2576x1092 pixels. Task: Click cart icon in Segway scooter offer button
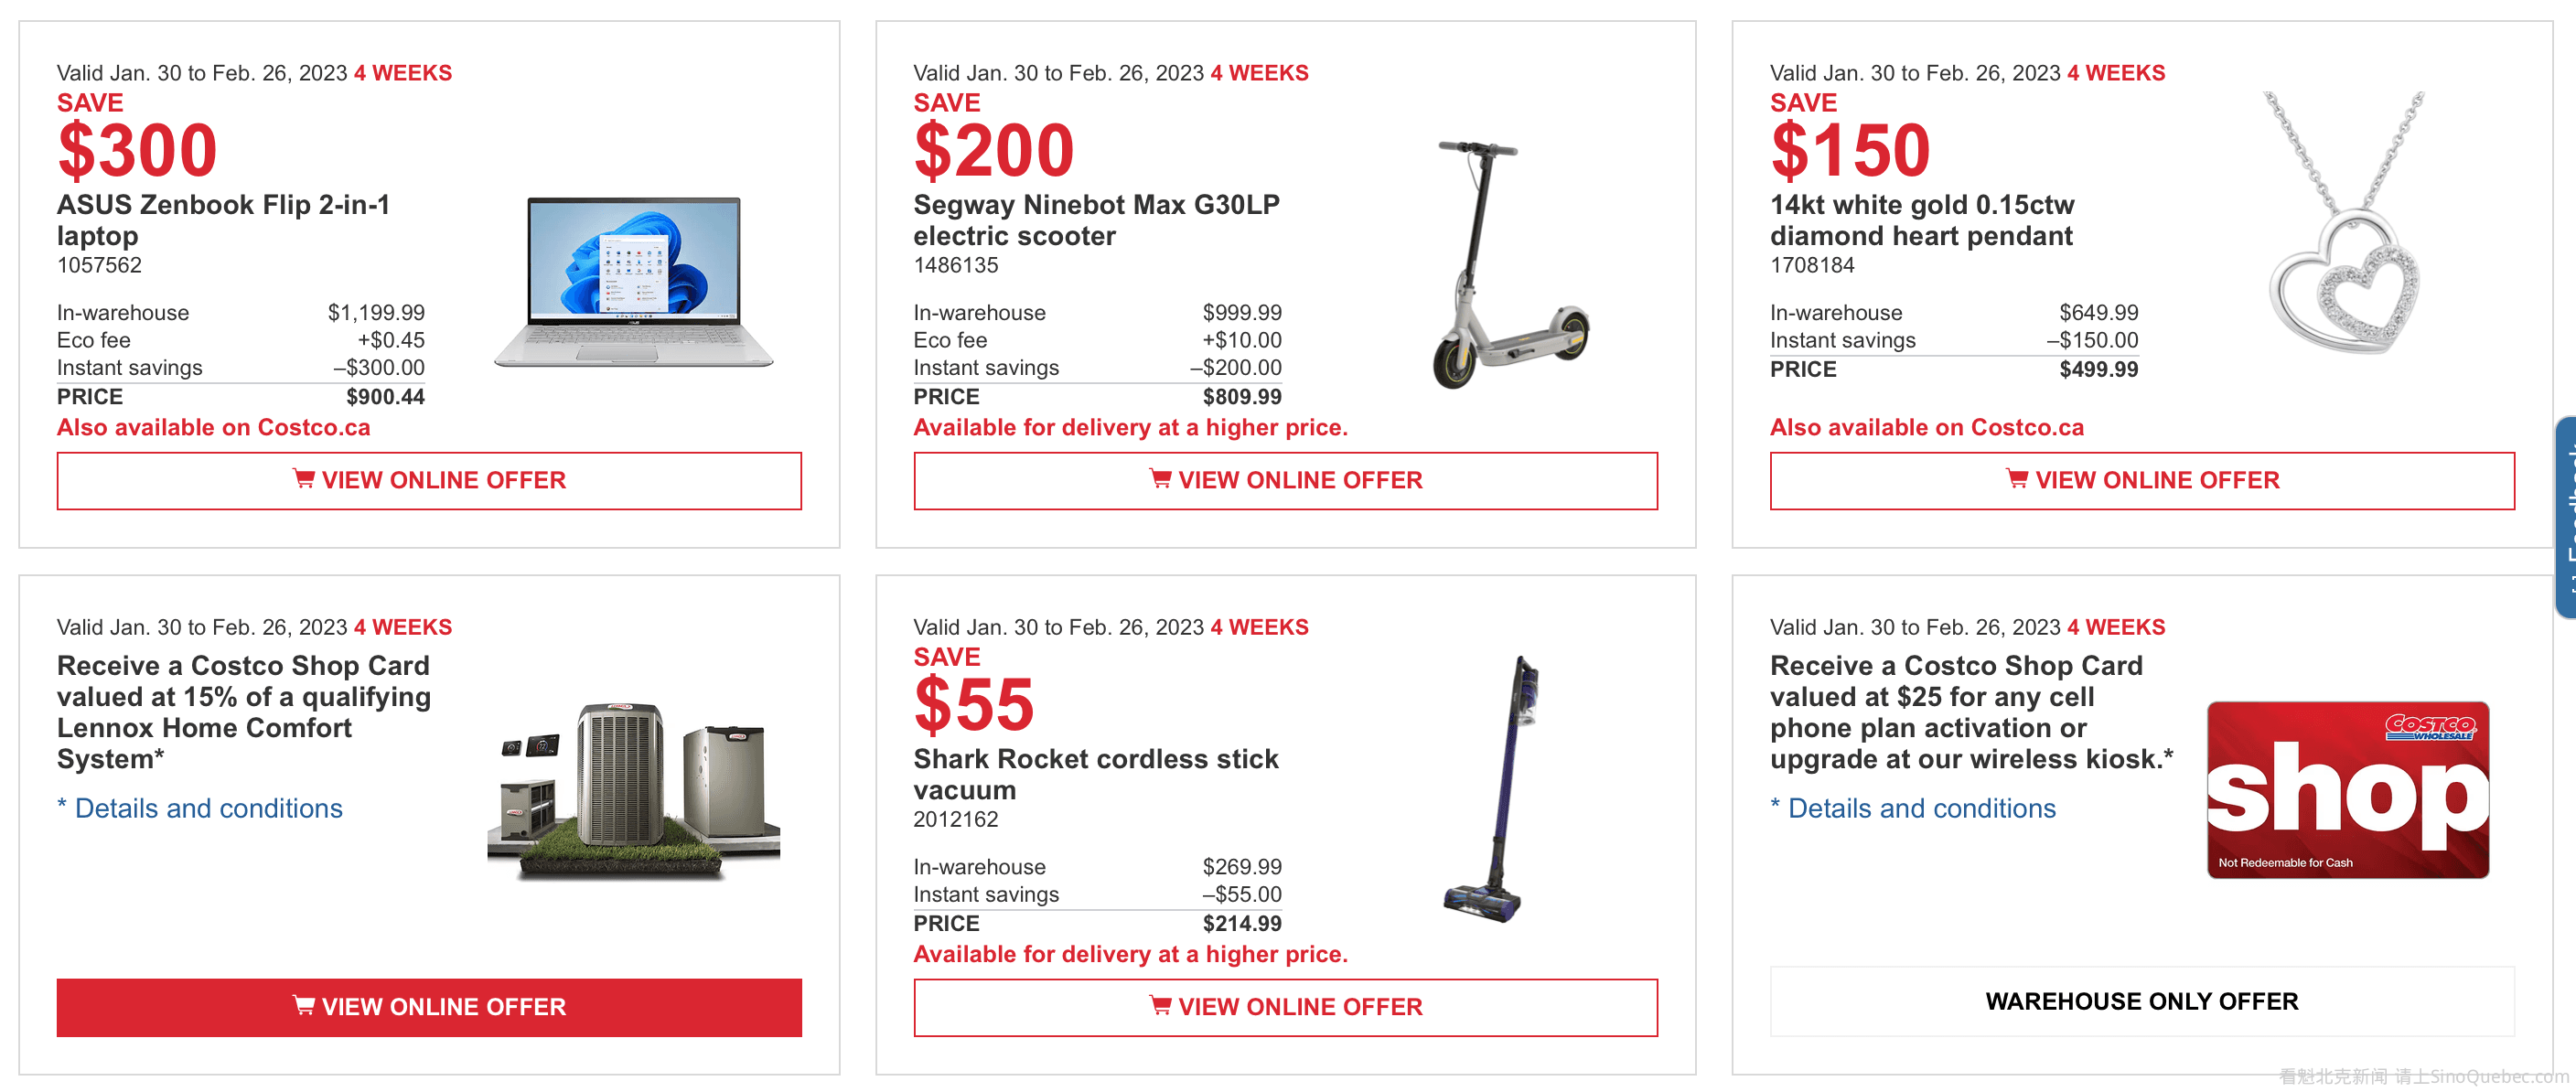[x=1160, y=479]
